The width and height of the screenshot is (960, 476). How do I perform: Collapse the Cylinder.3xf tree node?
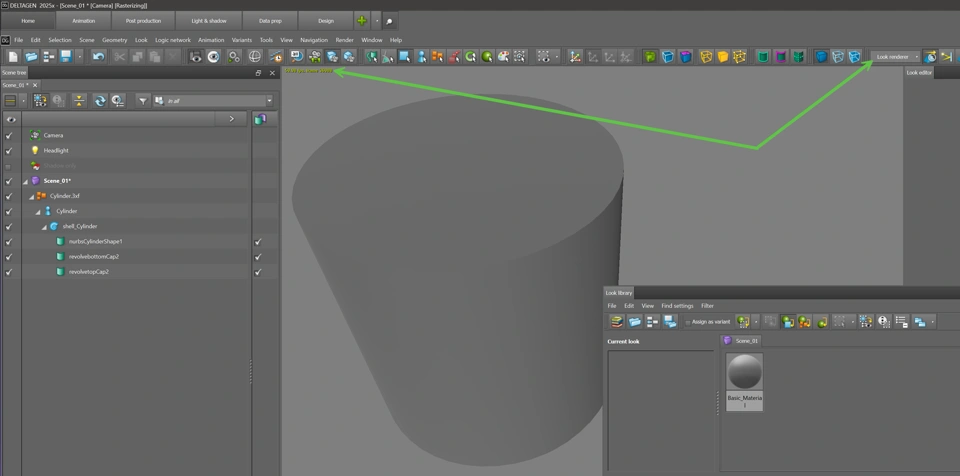coord(32,197)
